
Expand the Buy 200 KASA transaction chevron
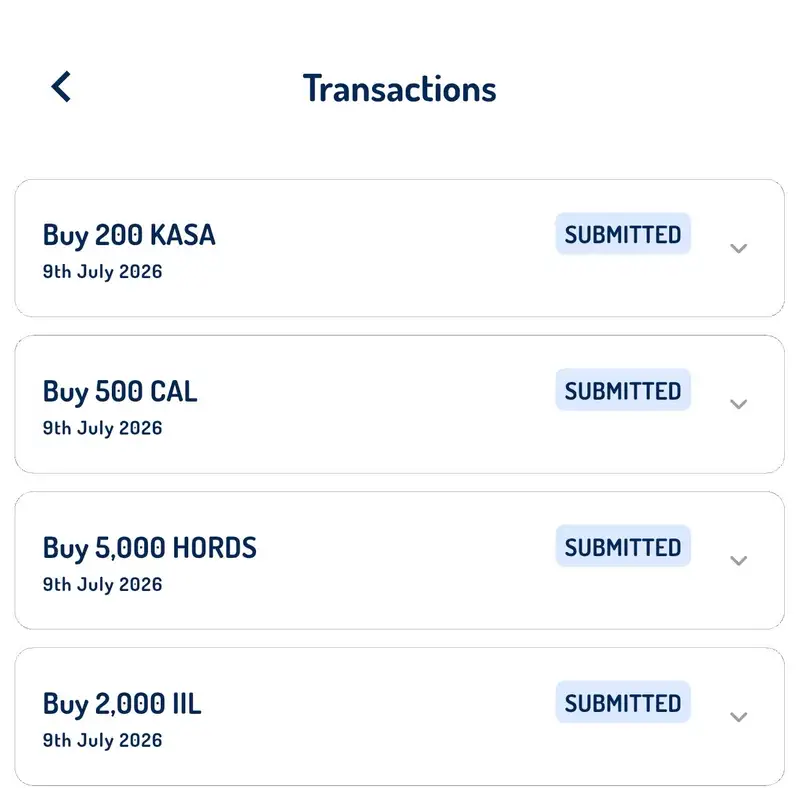pos(738,248)
